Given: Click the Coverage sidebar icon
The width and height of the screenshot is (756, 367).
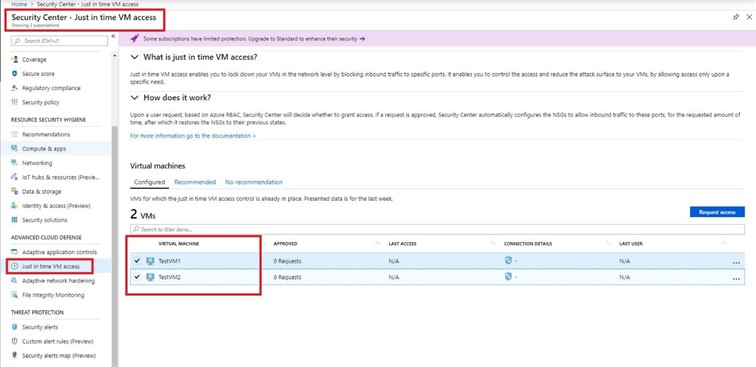Looking at the screenshot, I should tap(14, 59).
